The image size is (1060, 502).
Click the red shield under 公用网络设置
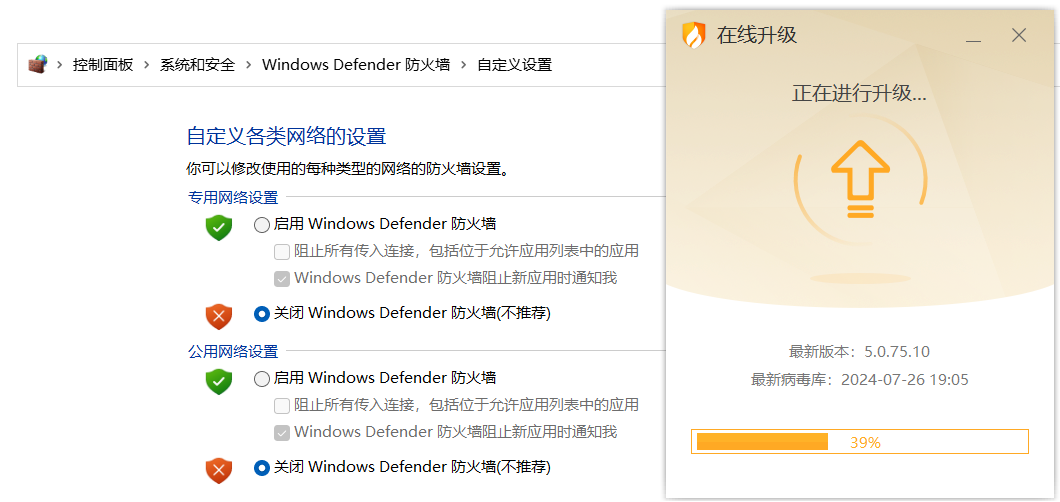coord(218,469)
